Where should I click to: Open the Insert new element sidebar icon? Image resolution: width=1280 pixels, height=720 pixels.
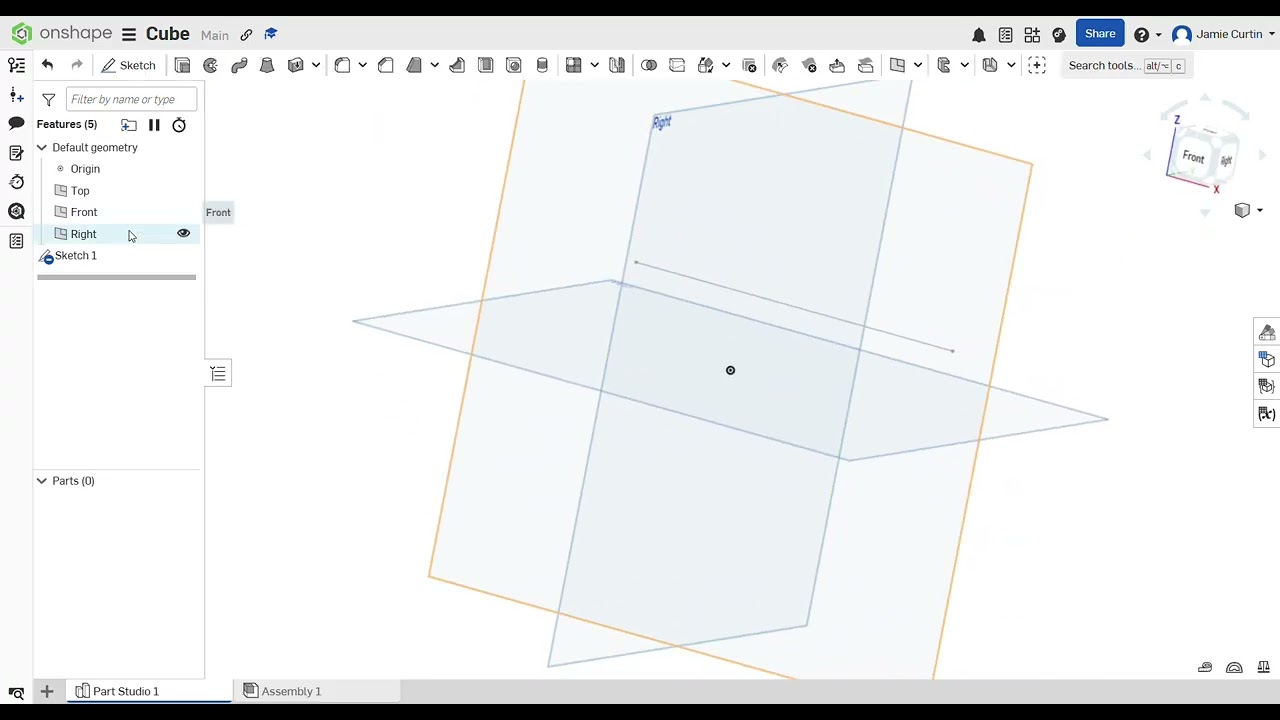coord(16,95)
